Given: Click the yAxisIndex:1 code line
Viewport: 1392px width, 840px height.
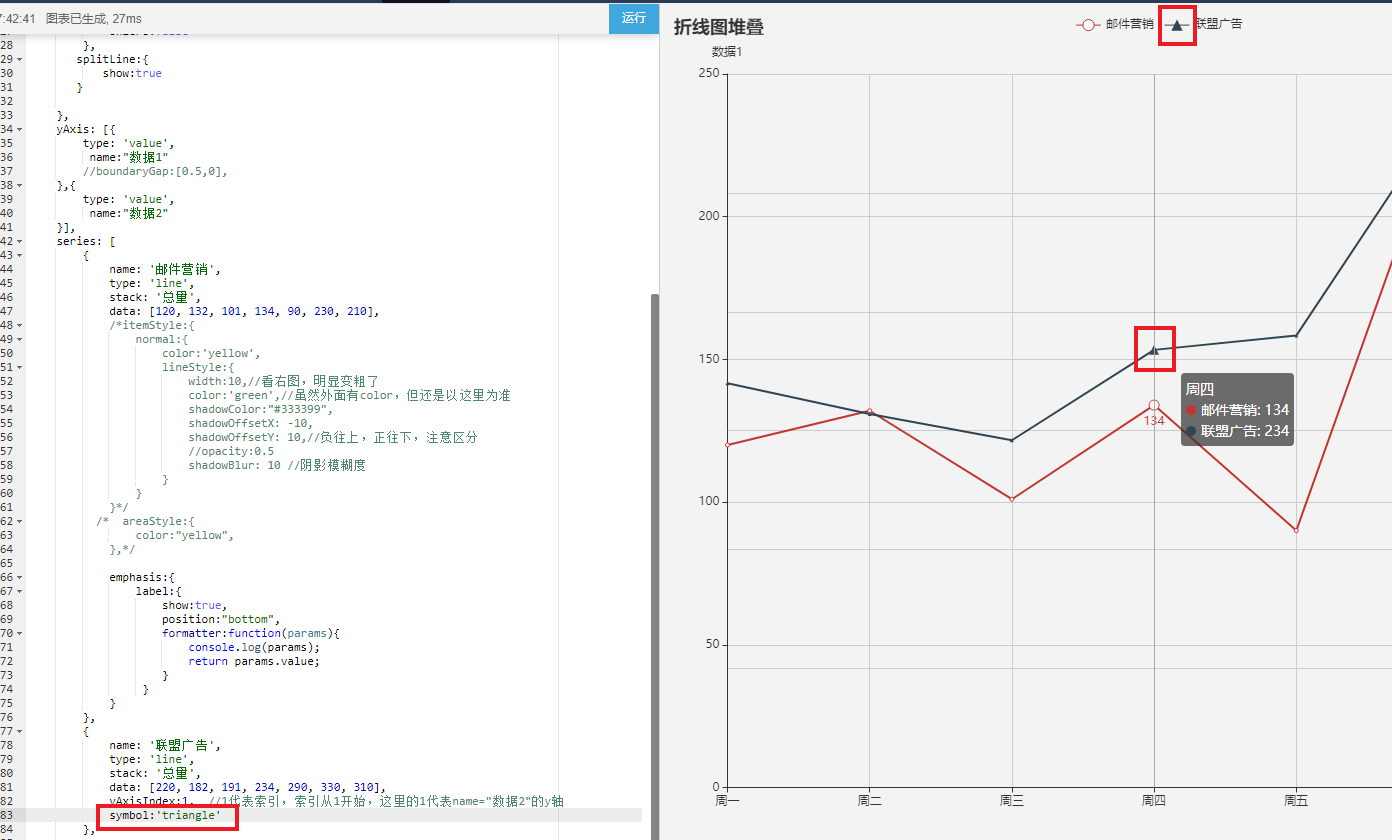Looking at the screenshot, I should coord(336,801).
